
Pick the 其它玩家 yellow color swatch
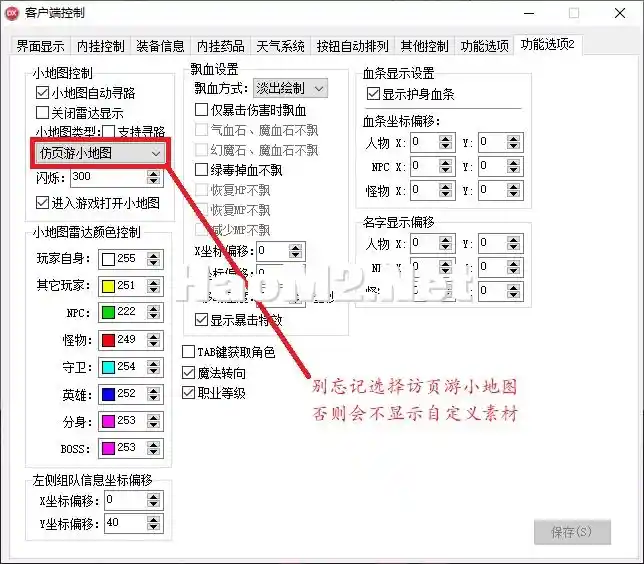coord(108,286)
